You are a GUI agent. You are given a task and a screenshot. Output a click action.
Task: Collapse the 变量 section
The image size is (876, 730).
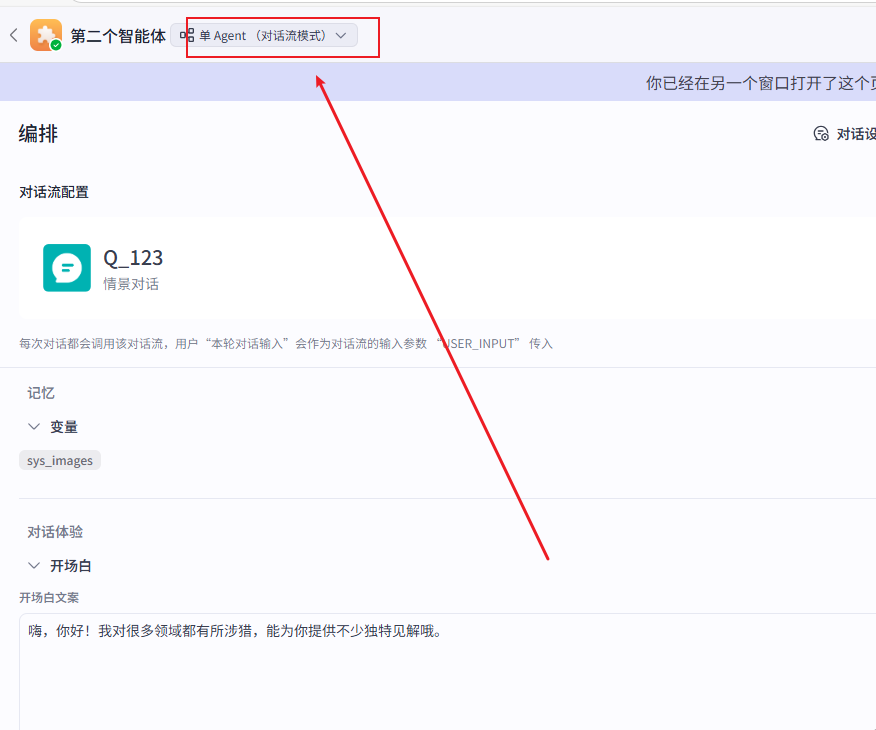tap(33, 426)
